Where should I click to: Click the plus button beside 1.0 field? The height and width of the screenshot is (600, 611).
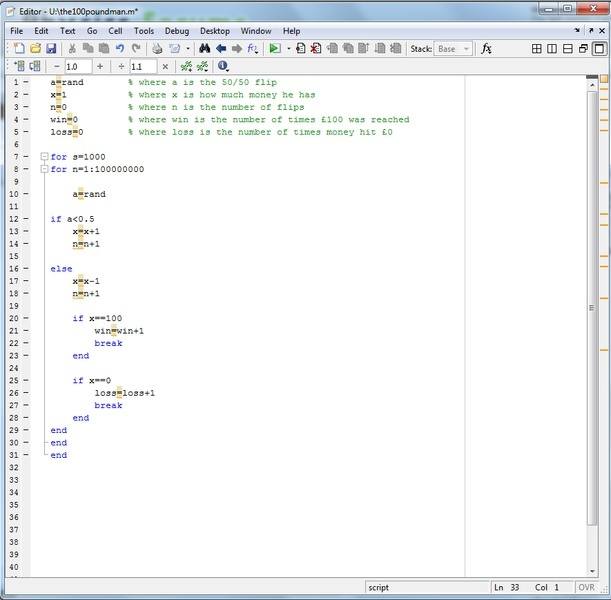click(x=100, y=67)
